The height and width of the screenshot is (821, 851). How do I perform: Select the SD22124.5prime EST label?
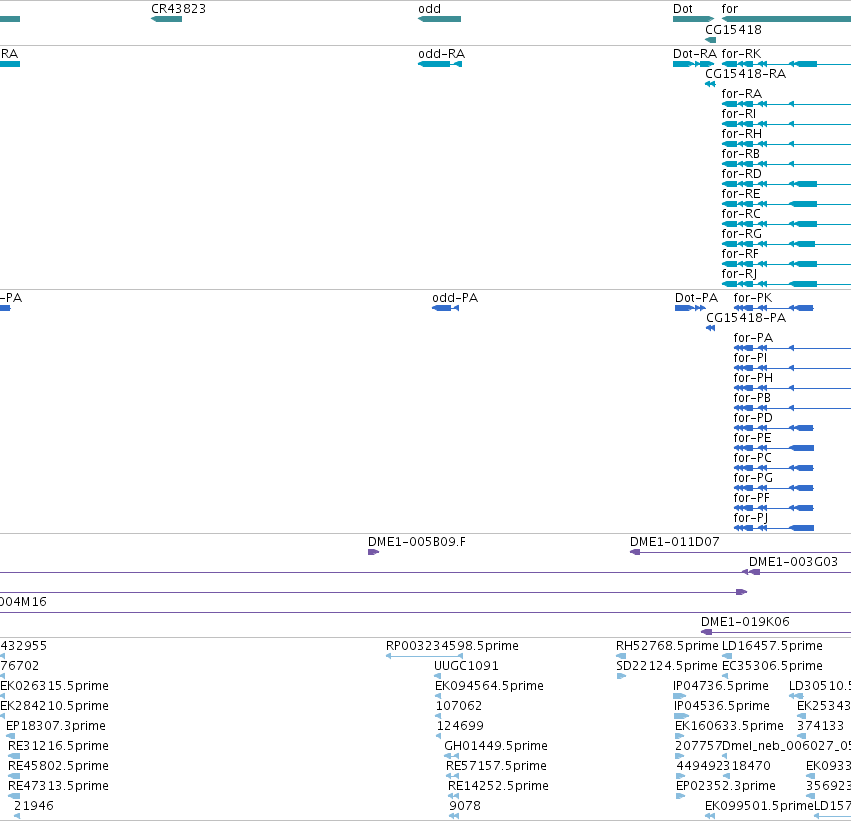667,666
